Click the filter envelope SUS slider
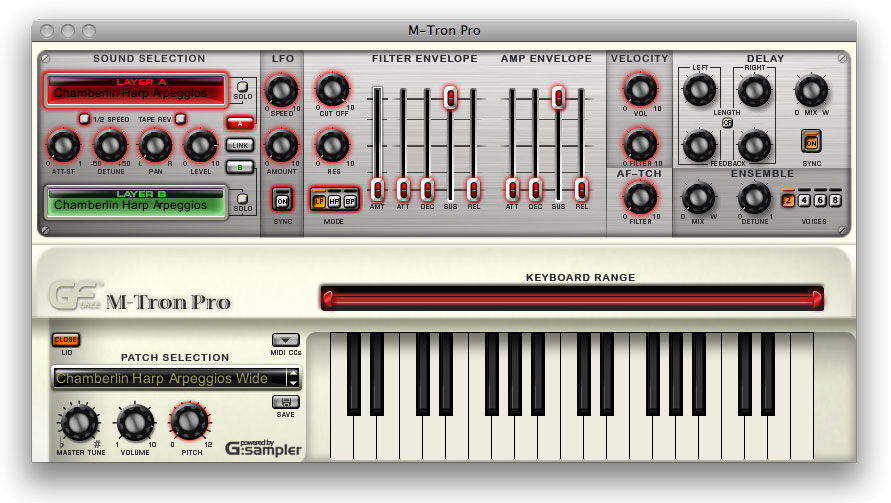 point(450,98)
